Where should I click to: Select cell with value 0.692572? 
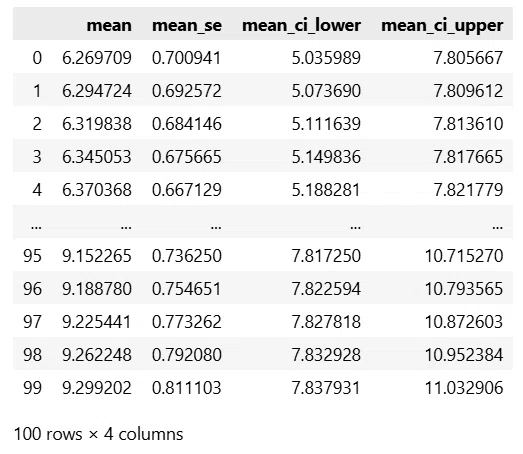(x=186, y=91)
